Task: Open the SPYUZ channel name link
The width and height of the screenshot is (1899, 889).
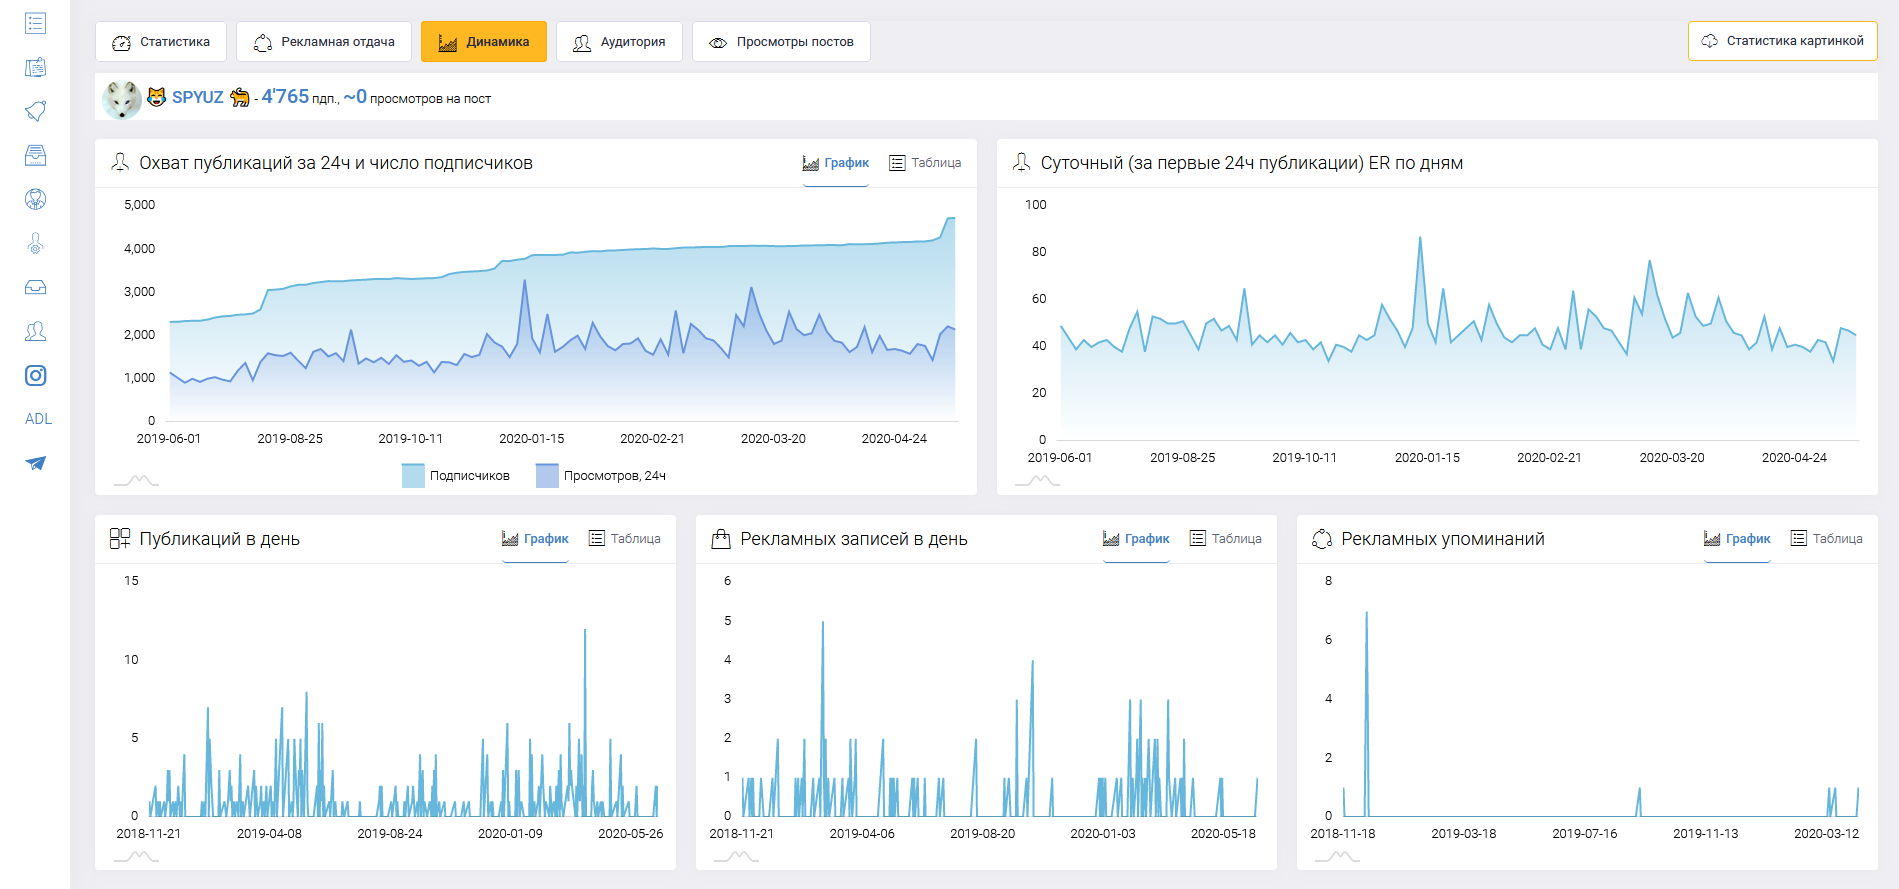Action: 197,97
